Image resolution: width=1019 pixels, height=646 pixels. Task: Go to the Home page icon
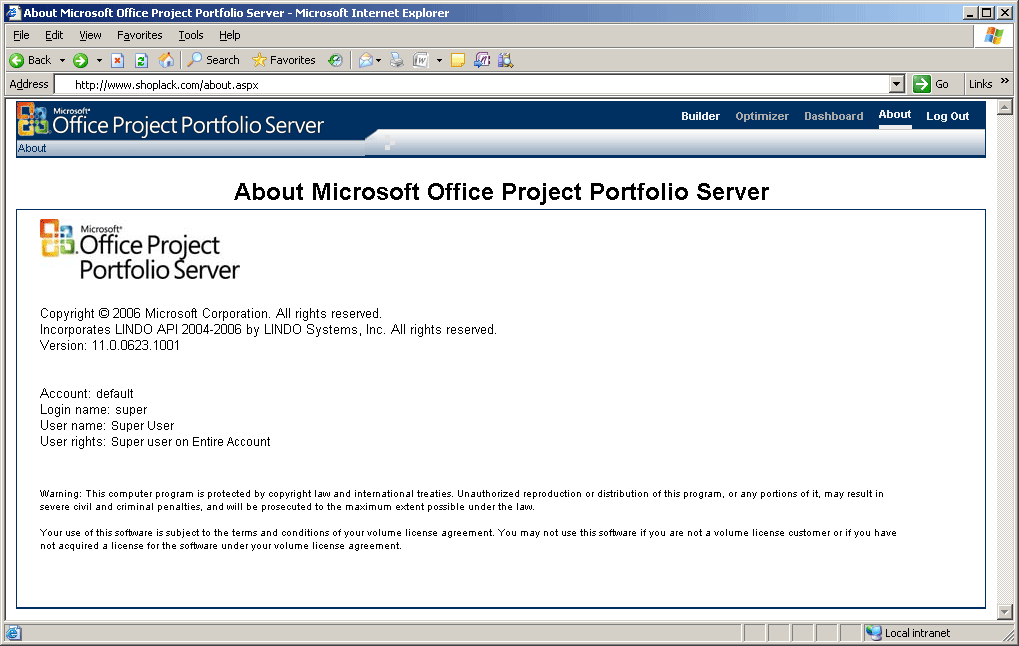[166, 60]
